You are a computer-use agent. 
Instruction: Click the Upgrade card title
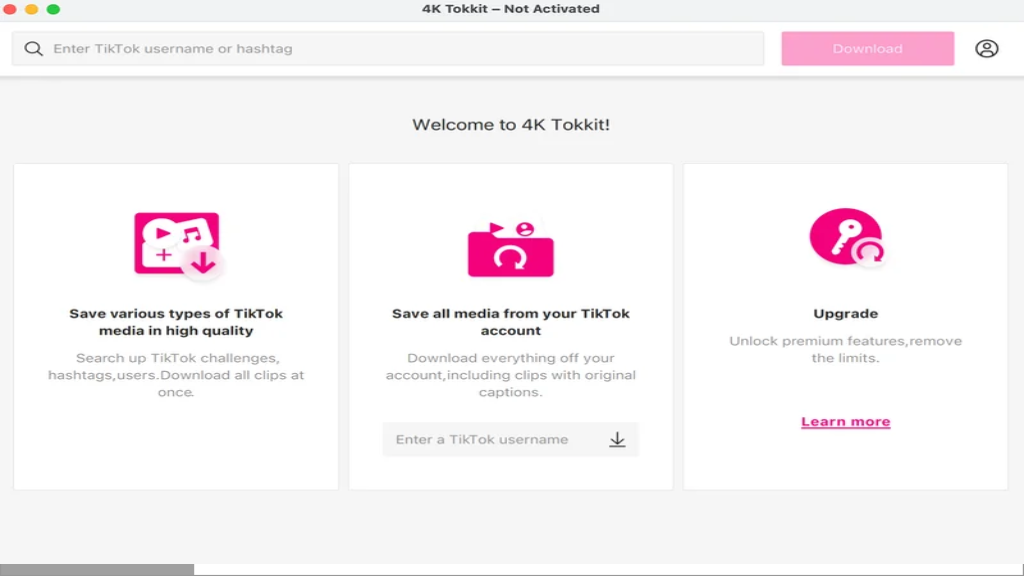(x=846, y=313)
